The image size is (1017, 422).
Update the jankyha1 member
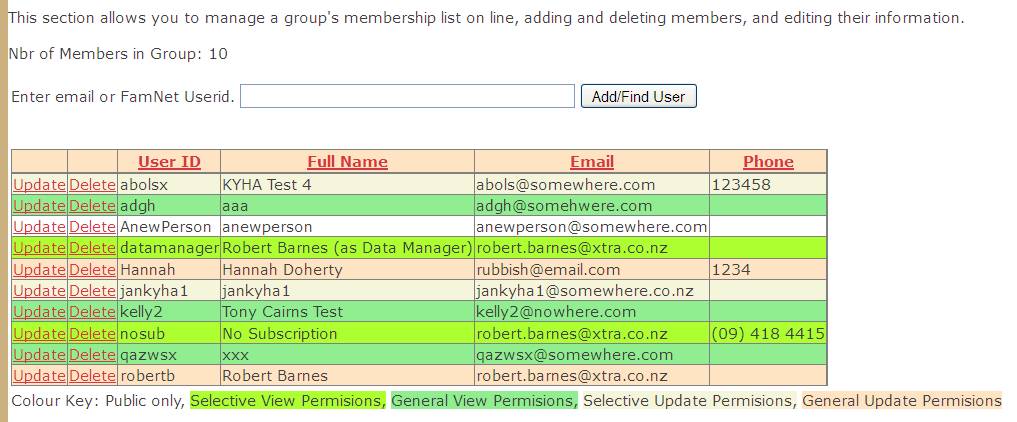(x=39, y=291)
